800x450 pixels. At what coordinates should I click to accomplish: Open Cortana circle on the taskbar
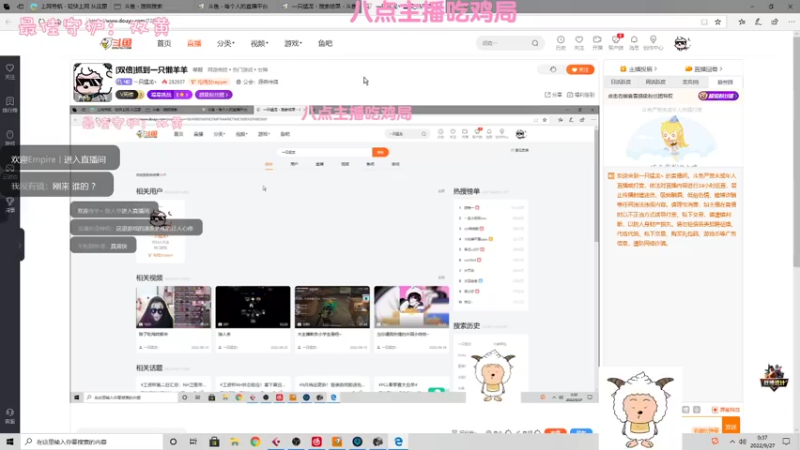[173, 441]
